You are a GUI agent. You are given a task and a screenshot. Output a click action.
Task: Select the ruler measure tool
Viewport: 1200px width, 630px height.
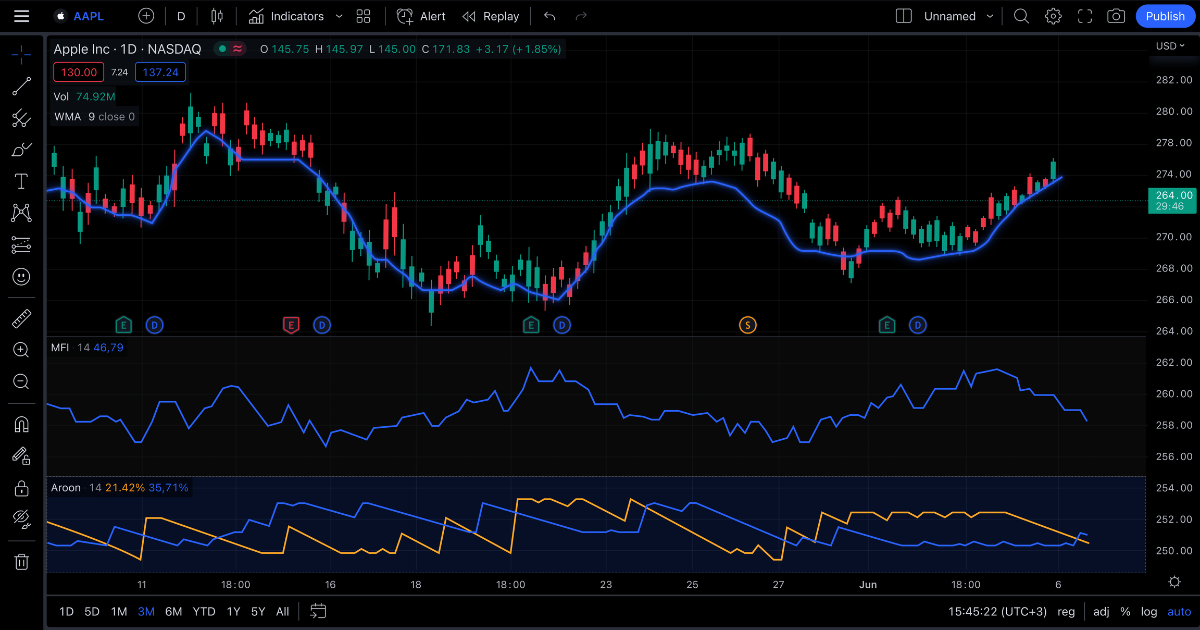pyautogui.click(x=21, y=319)
